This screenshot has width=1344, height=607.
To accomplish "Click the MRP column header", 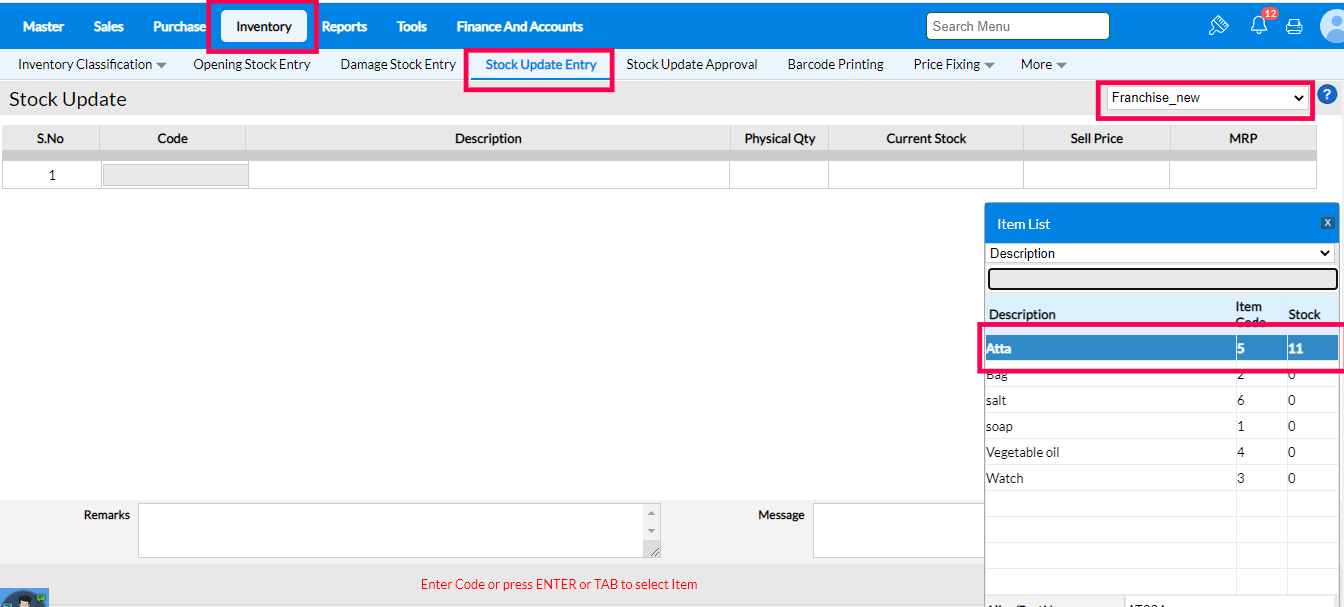I will [1243, 139].
